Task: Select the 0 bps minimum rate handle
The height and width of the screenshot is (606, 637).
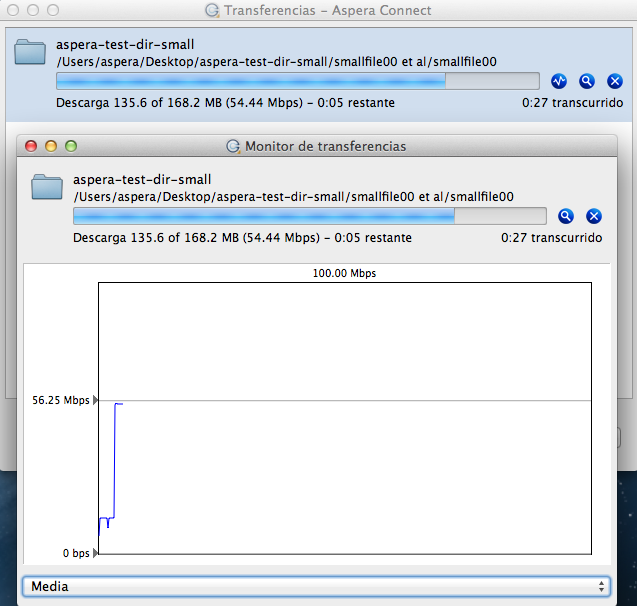Action: (x=96, y=553)
